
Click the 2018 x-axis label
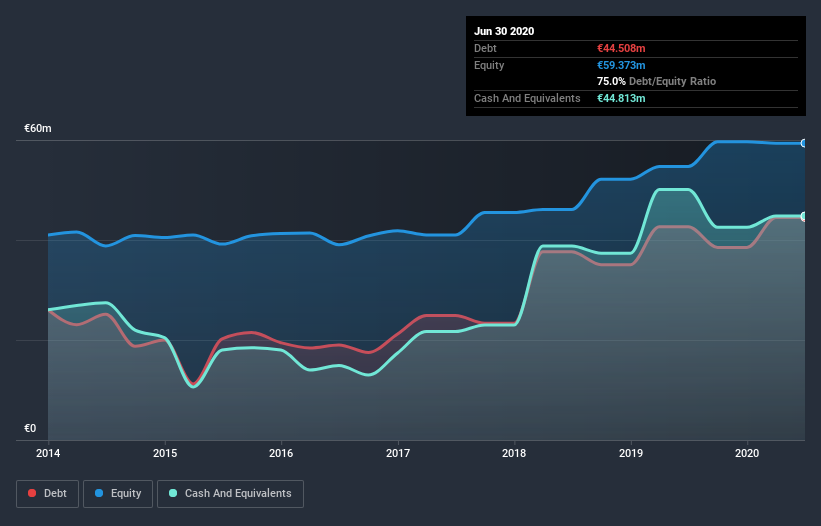pos(514,453)
